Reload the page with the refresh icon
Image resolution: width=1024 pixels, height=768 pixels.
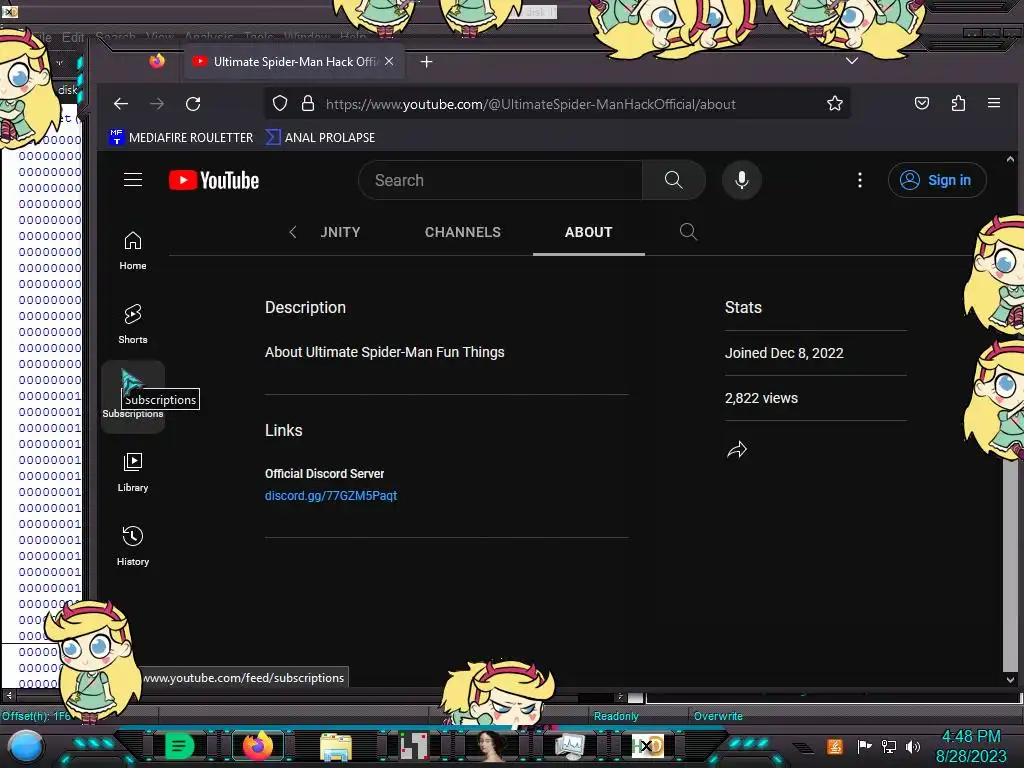[193, 104]
